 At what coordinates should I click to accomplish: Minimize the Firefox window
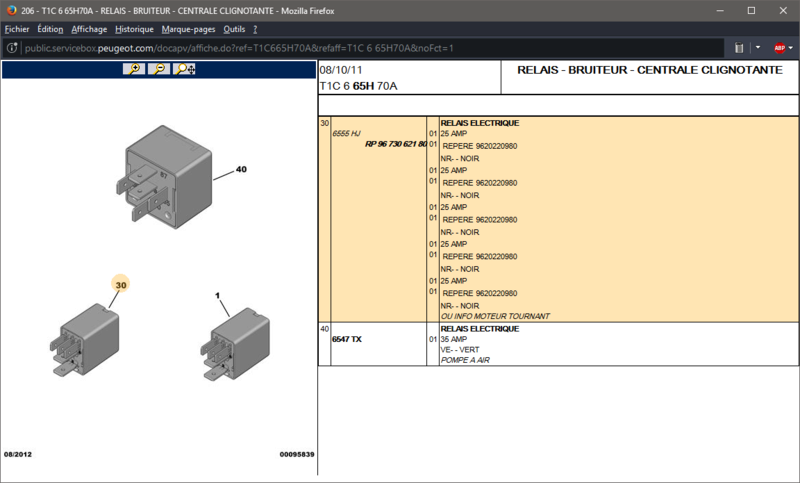(x=720, y=10)
